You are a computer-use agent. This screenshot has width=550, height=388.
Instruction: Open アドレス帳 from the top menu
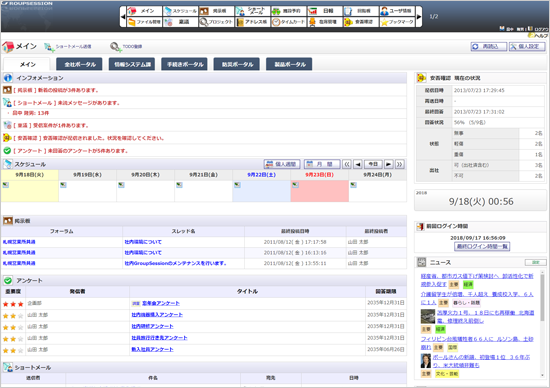pos(253,22)
